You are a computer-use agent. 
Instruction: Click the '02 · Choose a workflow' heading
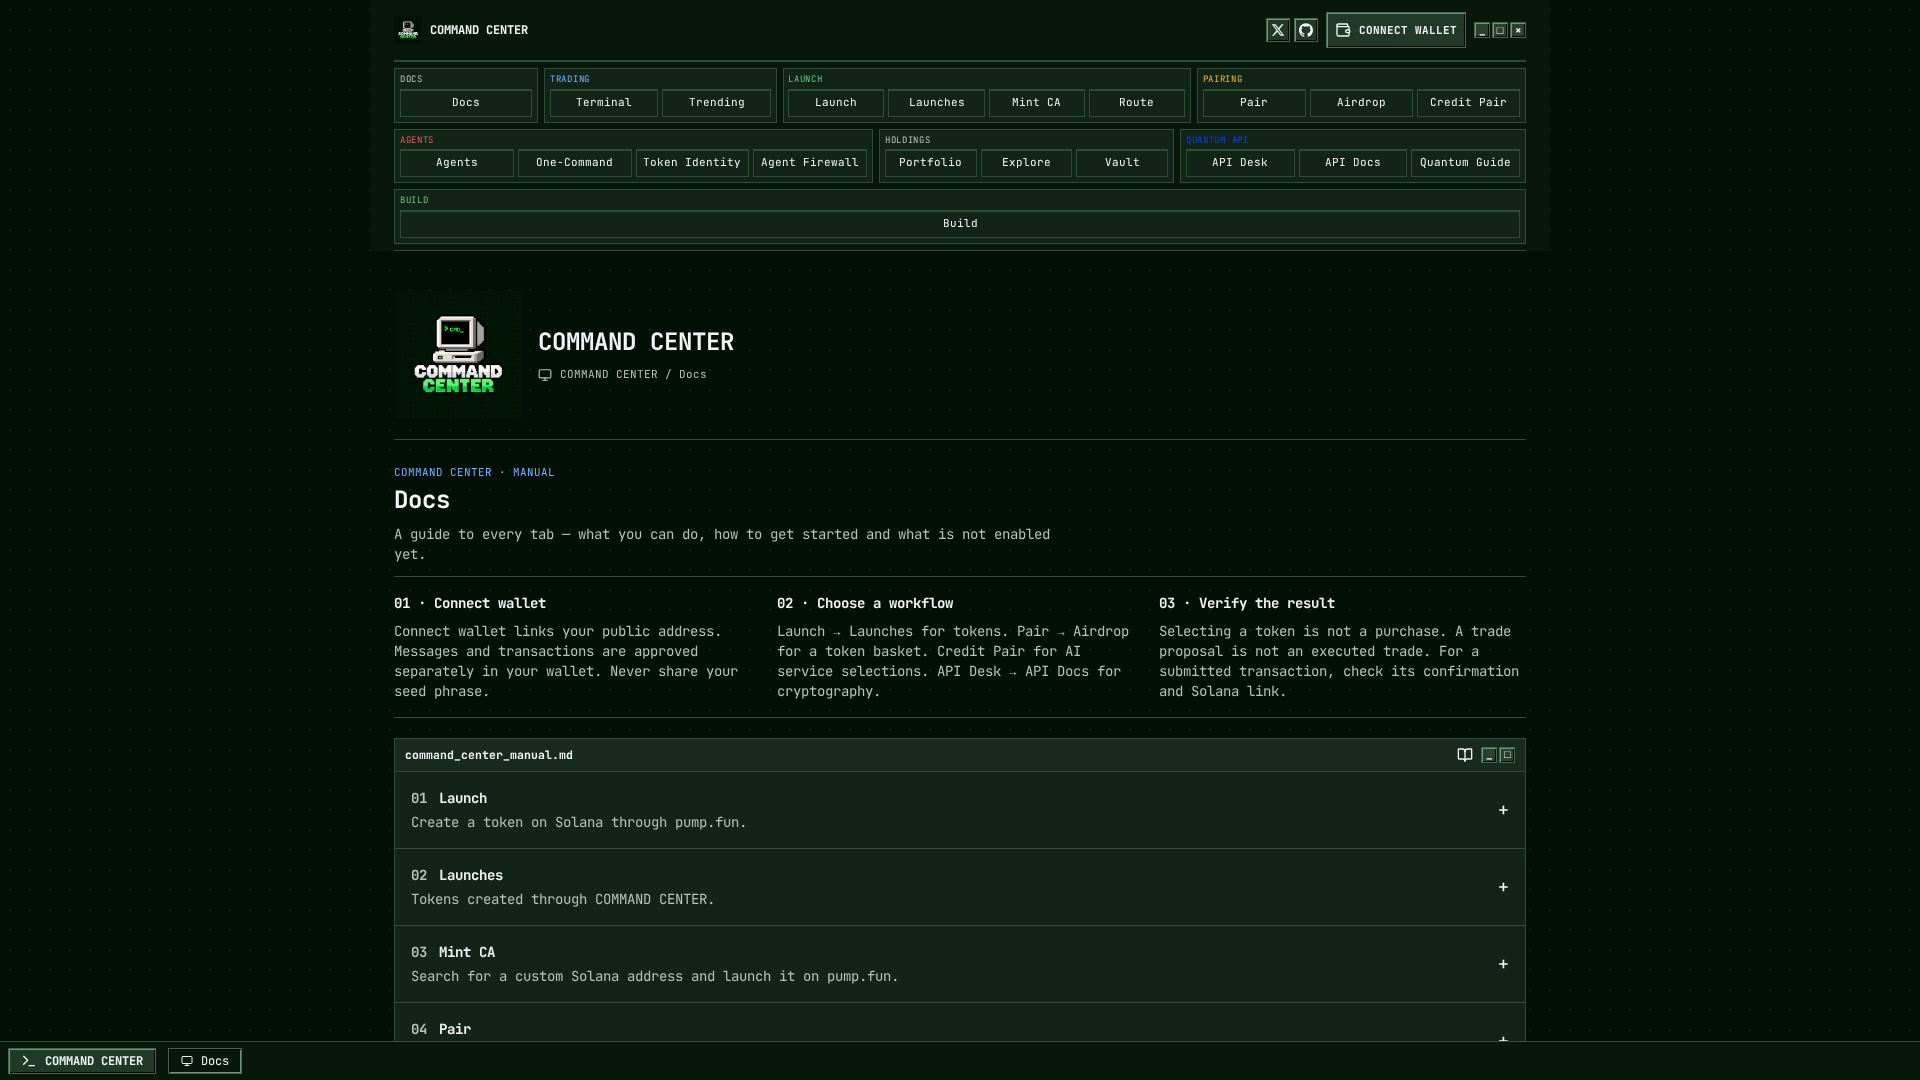point(865,604)
